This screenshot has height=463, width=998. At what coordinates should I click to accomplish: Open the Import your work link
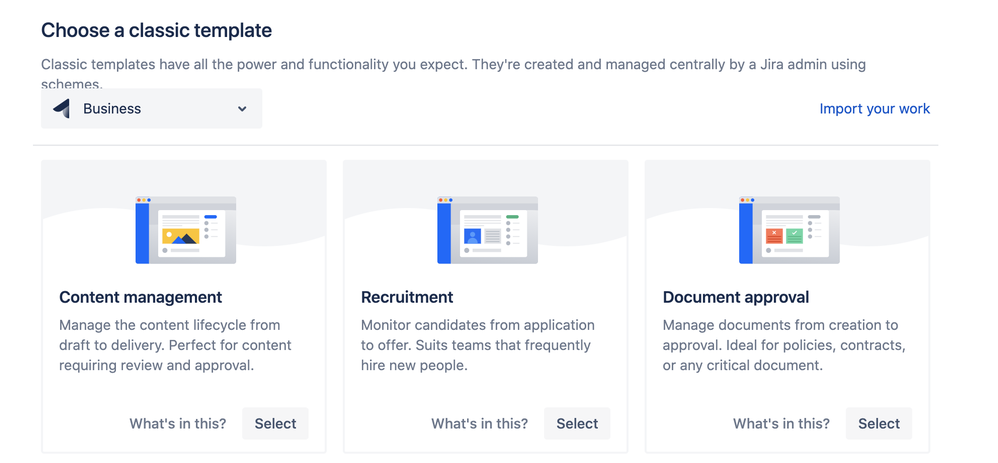coord(875,109)
